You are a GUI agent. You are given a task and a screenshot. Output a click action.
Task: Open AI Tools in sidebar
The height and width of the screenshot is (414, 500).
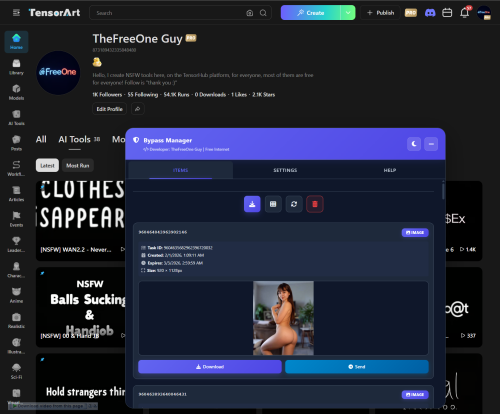pos(16,118)
